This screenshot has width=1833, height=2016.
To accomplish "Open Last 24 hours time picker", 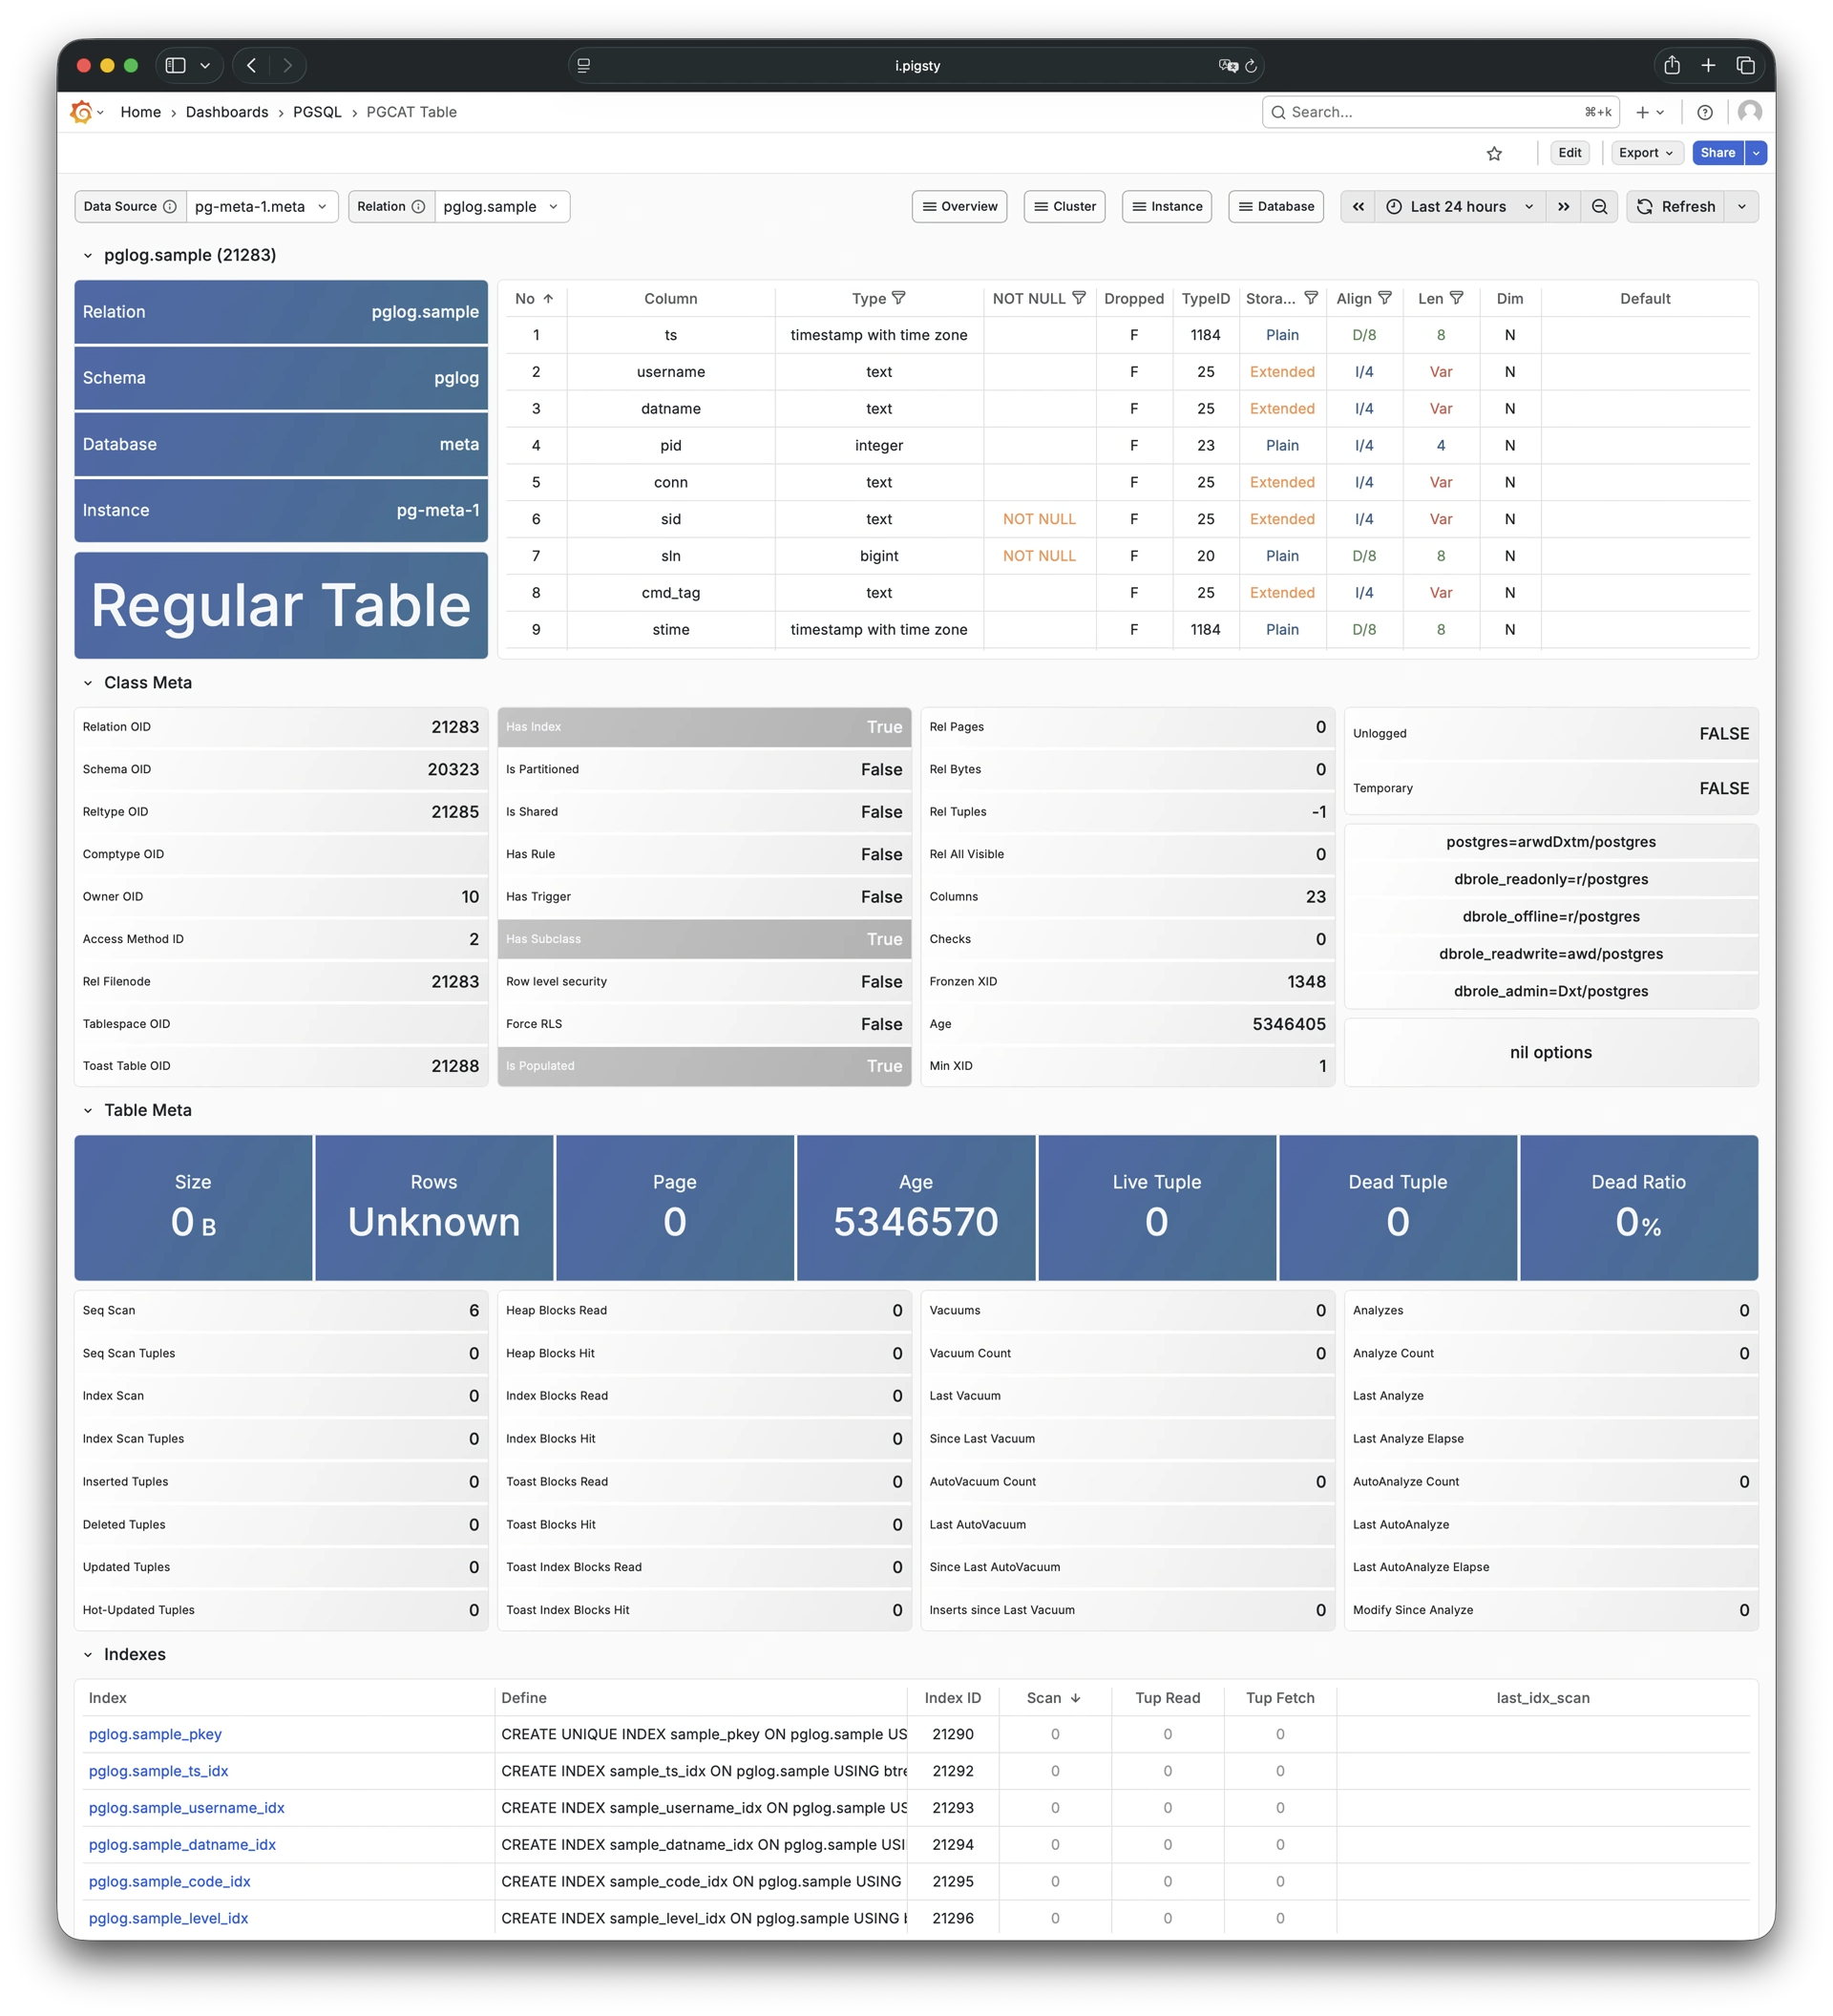I will pyautogui.click(x=1459, y=206).
